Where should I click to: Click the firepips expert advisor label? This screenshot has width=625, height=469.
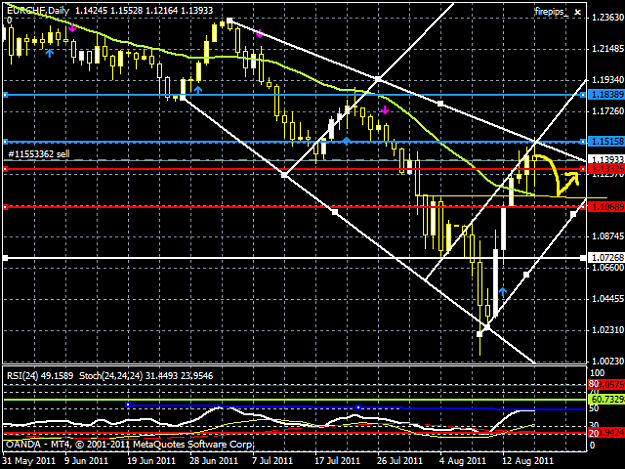point(552,12)
